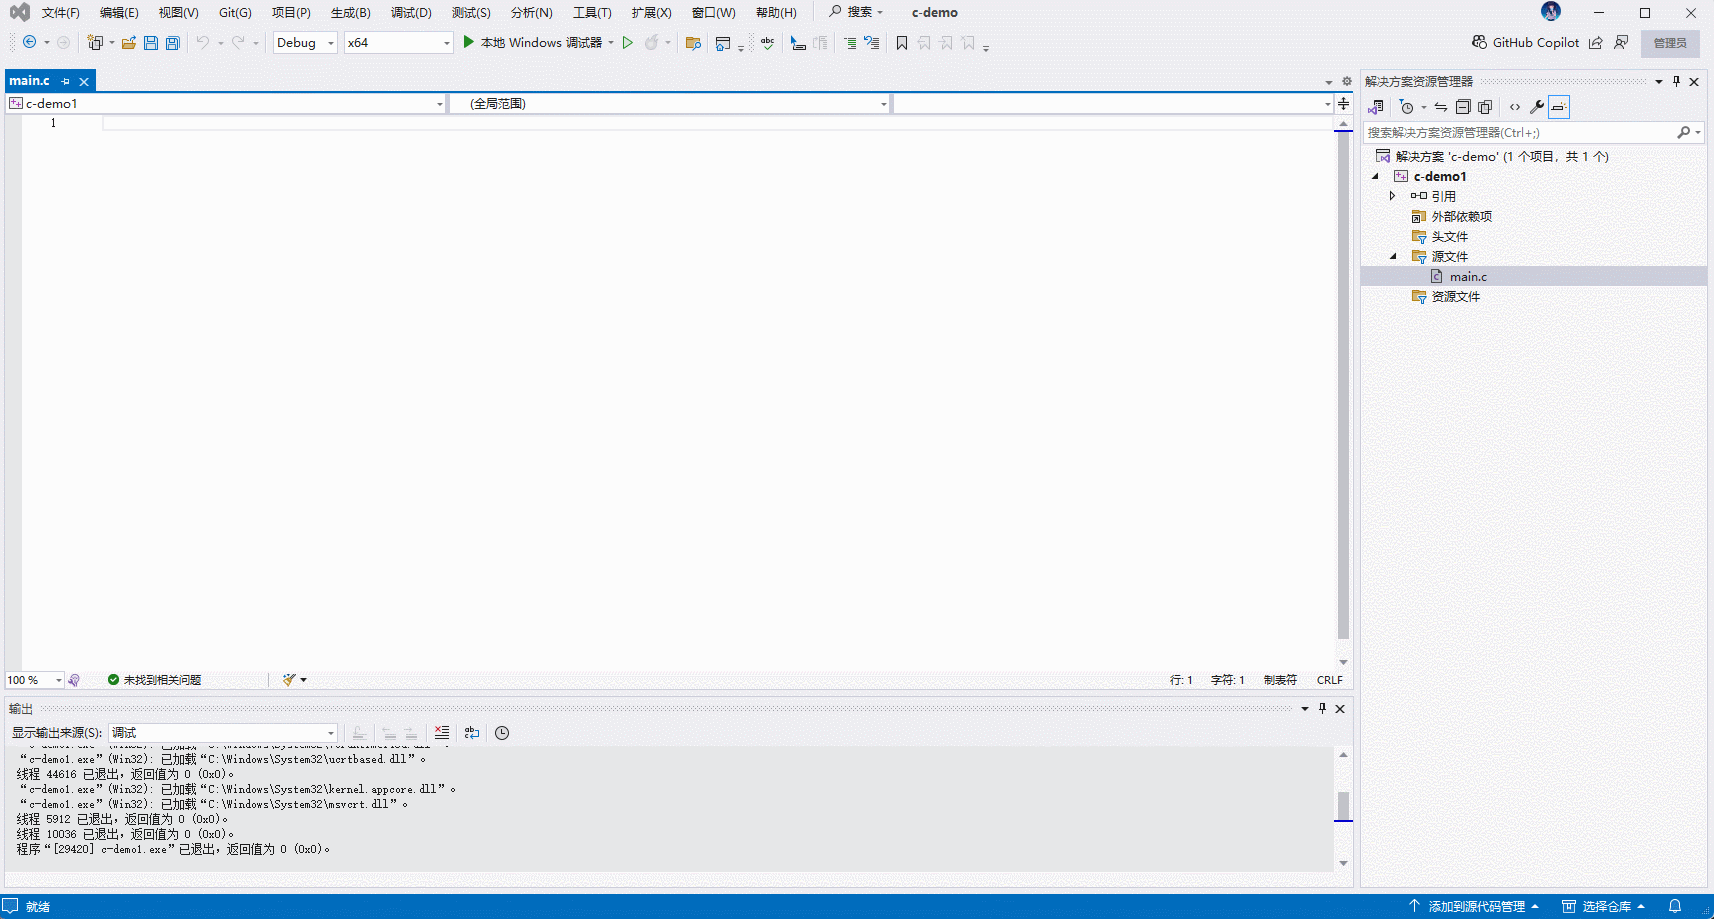Screen dimensions: 1714x919
Task: Open GitHub Copilot from the title bar
Action: point(1525,42)
